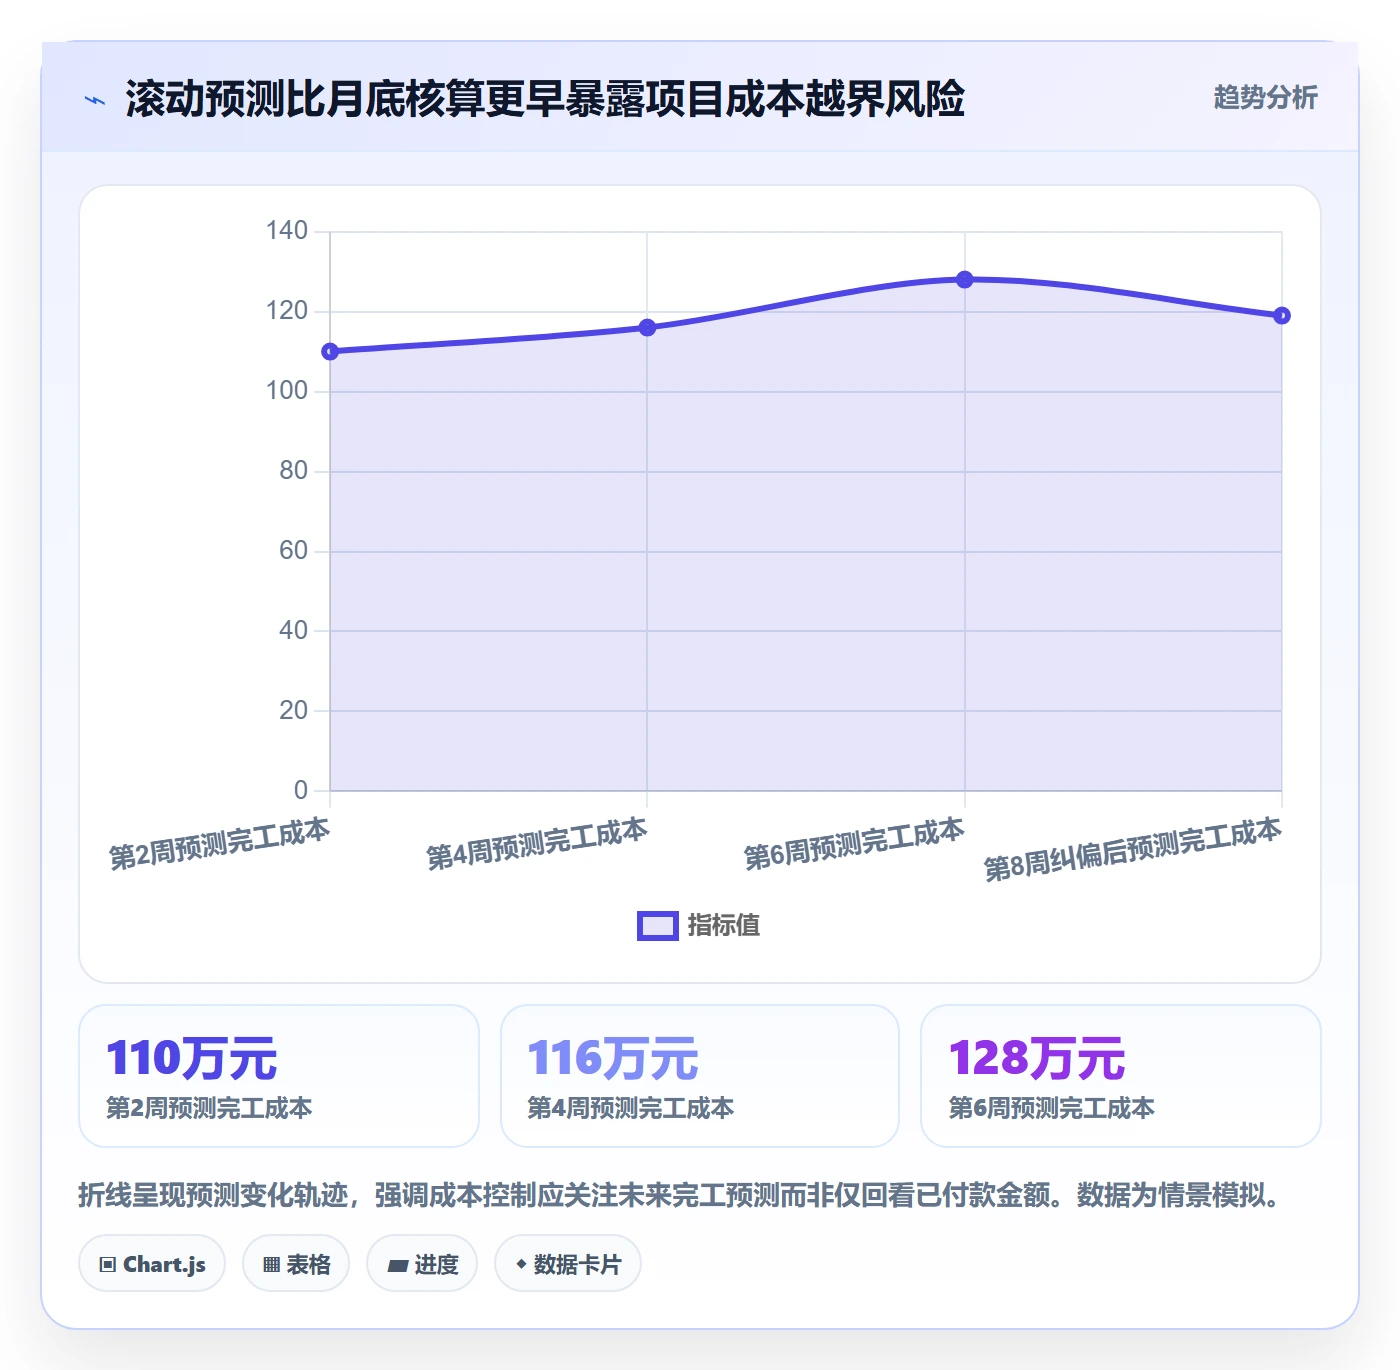The image size is (1400, 1370).
Task: Click the chart title 滚动预测比月底核算更早暴露项目成本越界风险
Action: (x=545, y=99)
